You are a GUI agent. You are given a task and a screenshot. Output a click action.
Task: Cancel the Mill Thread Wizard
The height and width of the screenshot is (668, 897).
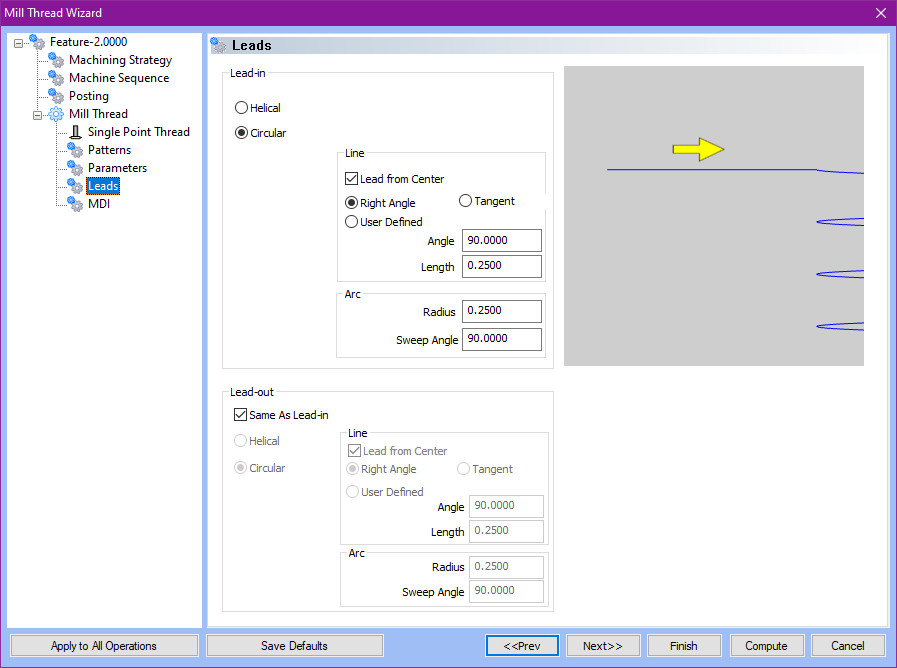[848, 646]
